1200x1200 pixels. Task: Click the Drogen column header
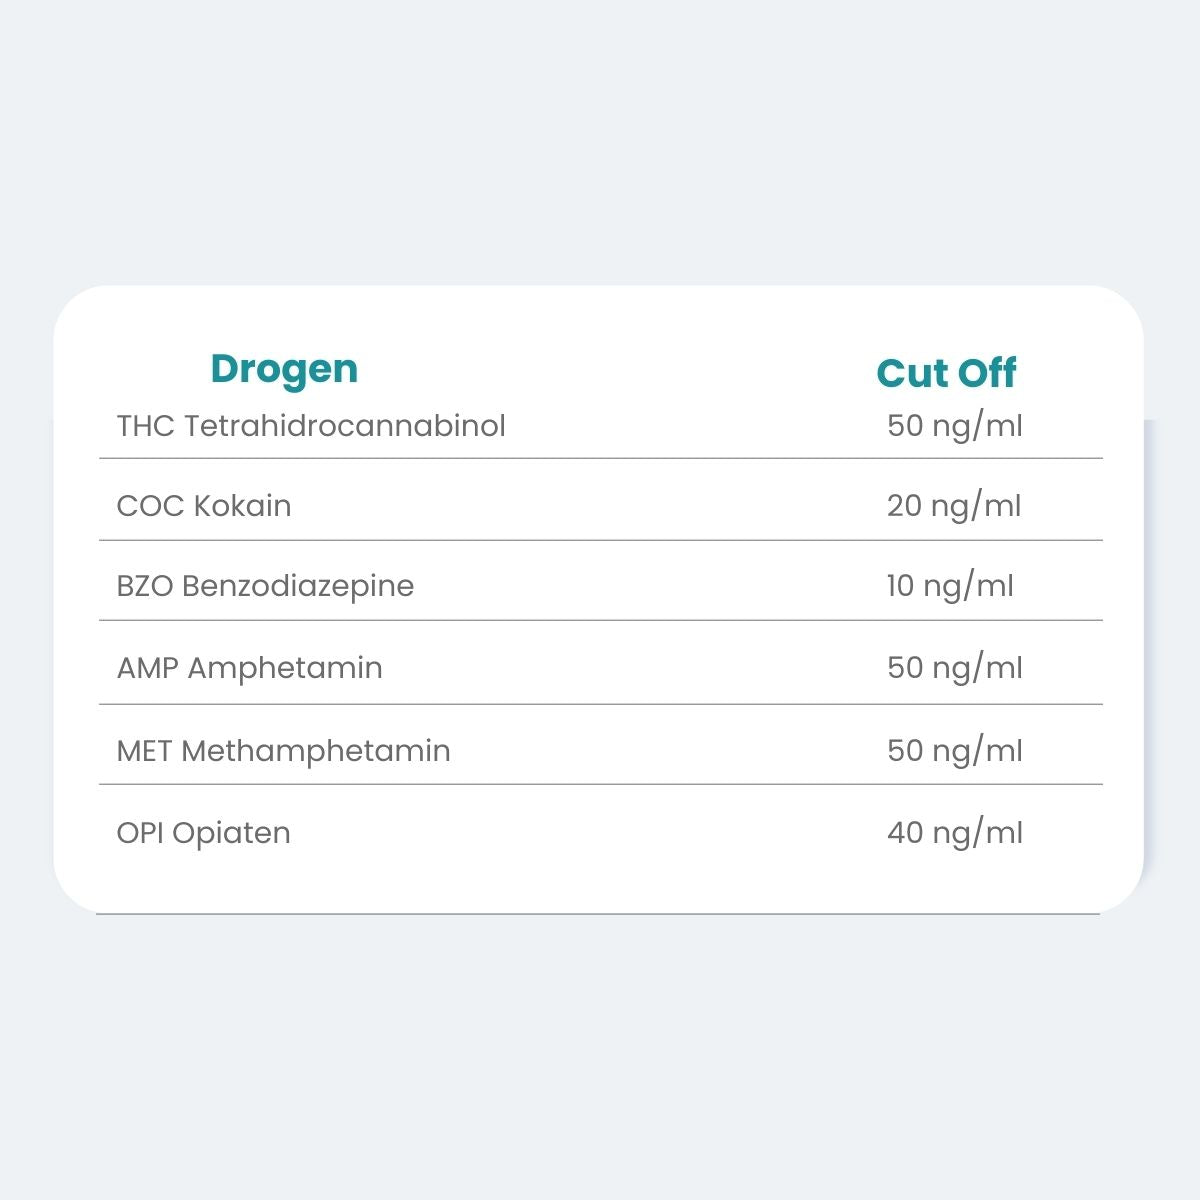coord(284,369)
